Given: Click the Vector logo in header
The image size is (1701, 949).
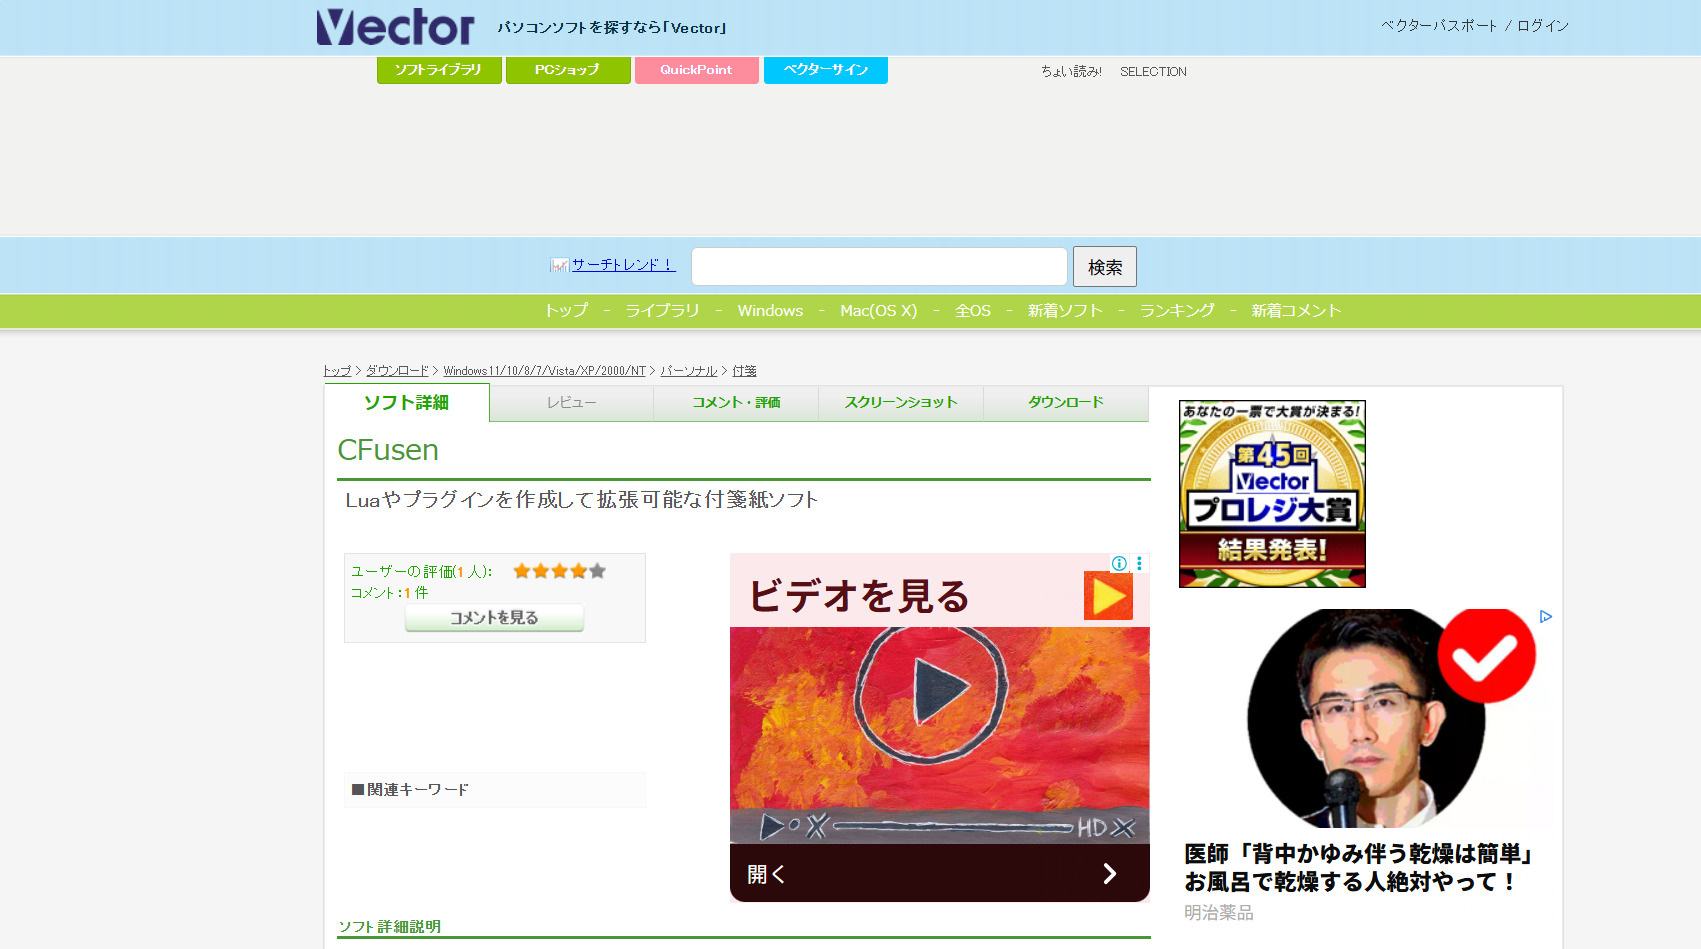Looking at the screenshot, I should click(395, 27).
